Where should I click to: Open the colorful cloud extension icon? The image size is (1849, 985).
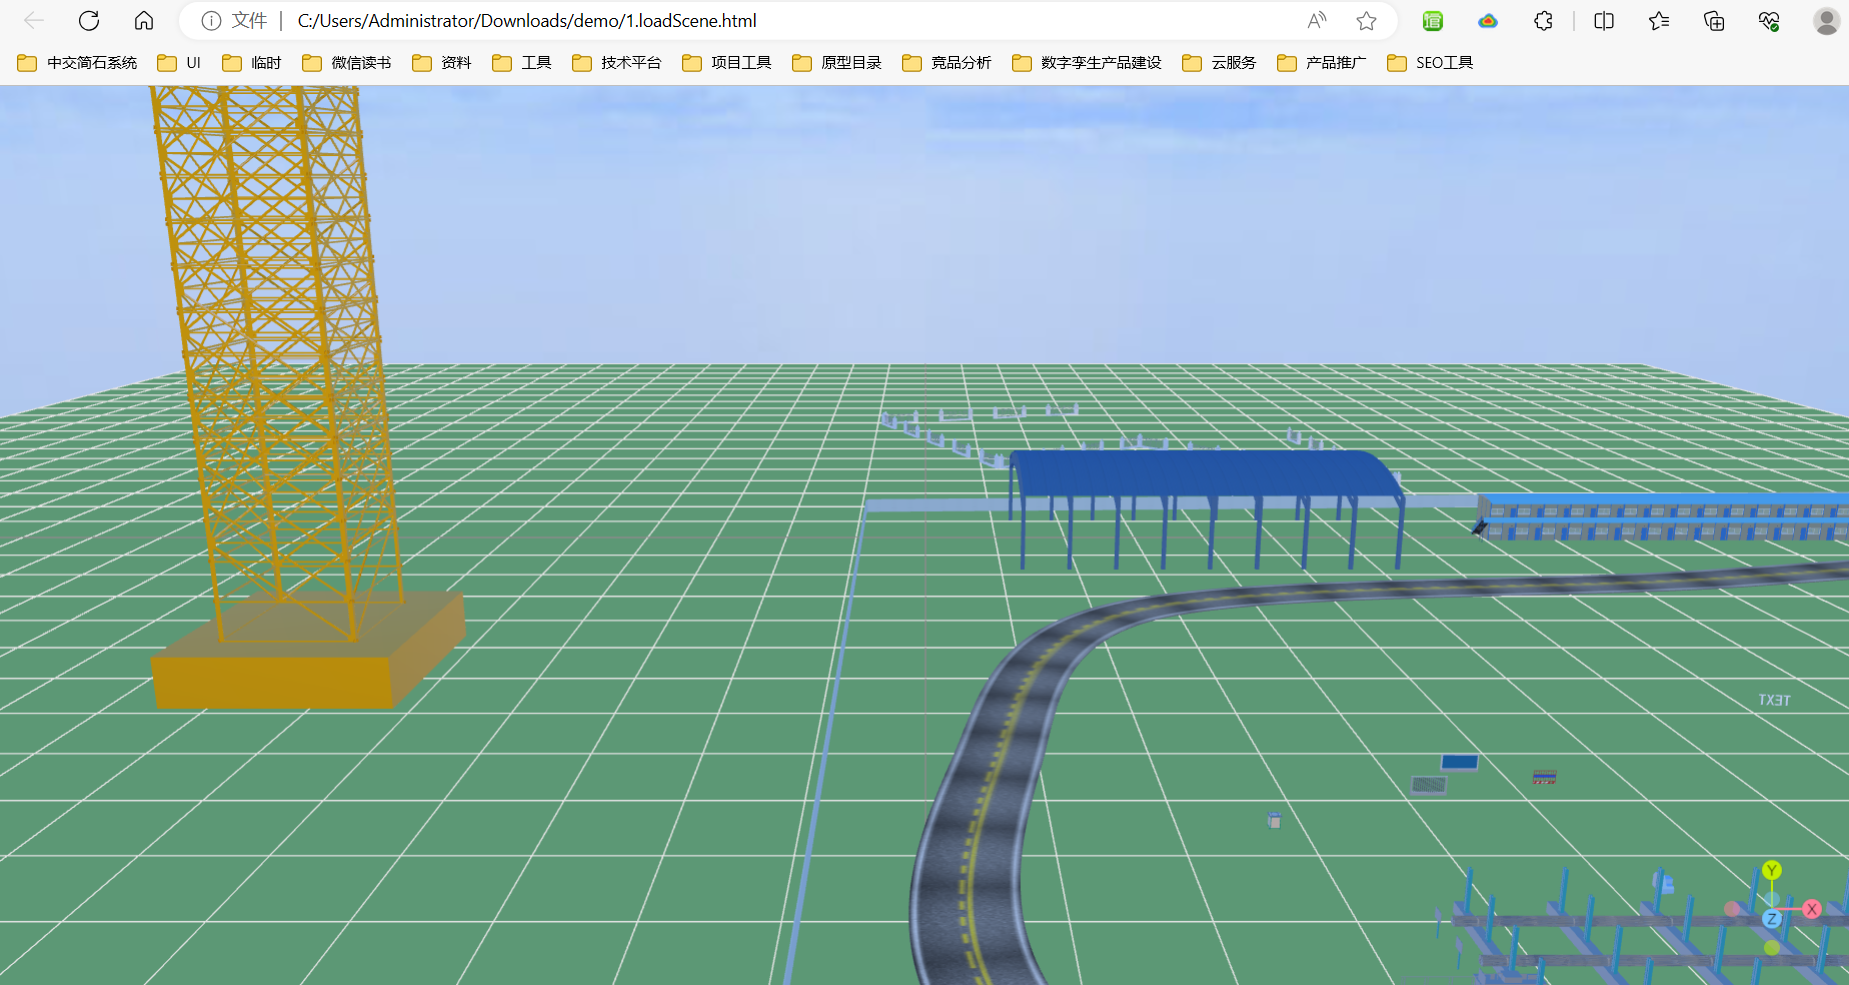(1488, 21)
